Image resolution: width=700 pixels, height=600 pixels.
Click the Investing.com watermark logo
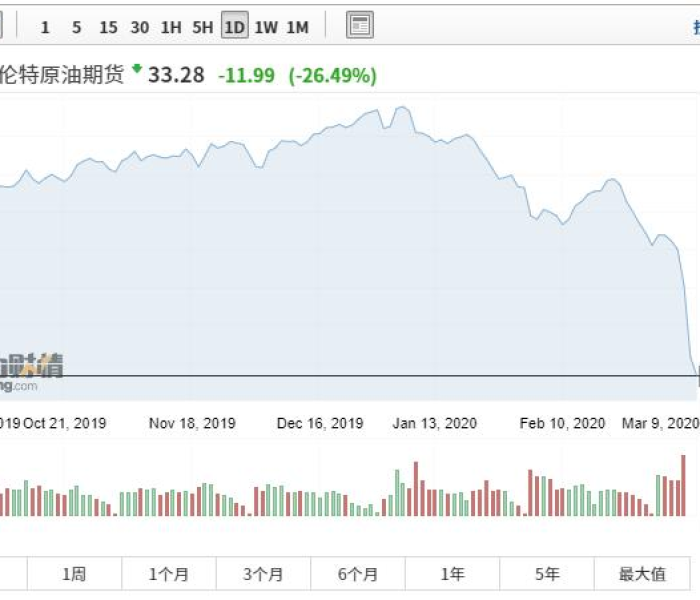tap(32, 372)
